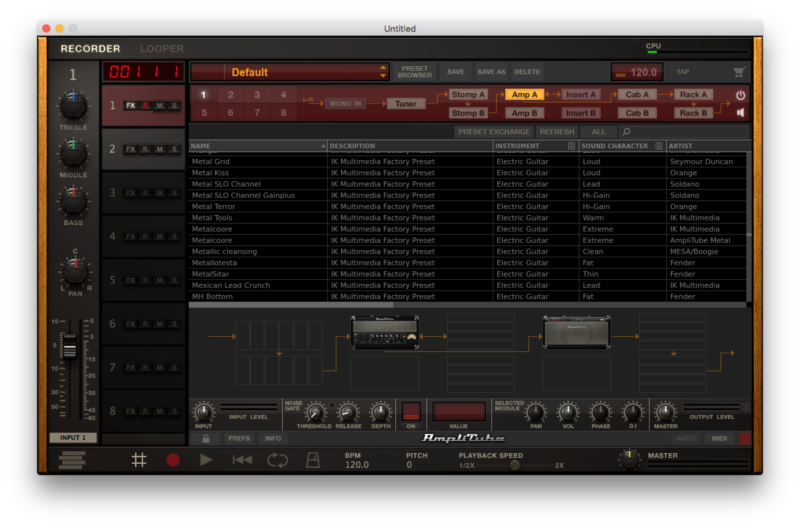
Task: Click the MIDDLE knob
Action: [73, 153]
